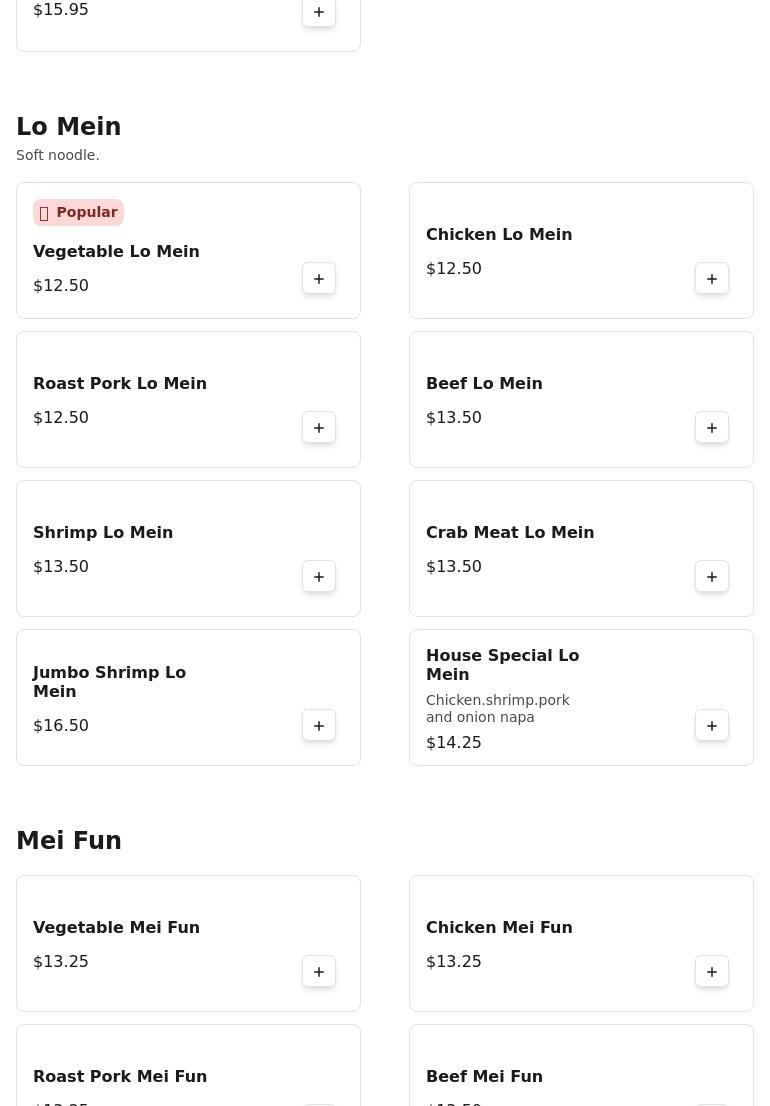The height and width of the screenshot is (1106, 770).
Task: Click plus button for Roast Pork Lo Mein
Action: (x=319, y=428)
